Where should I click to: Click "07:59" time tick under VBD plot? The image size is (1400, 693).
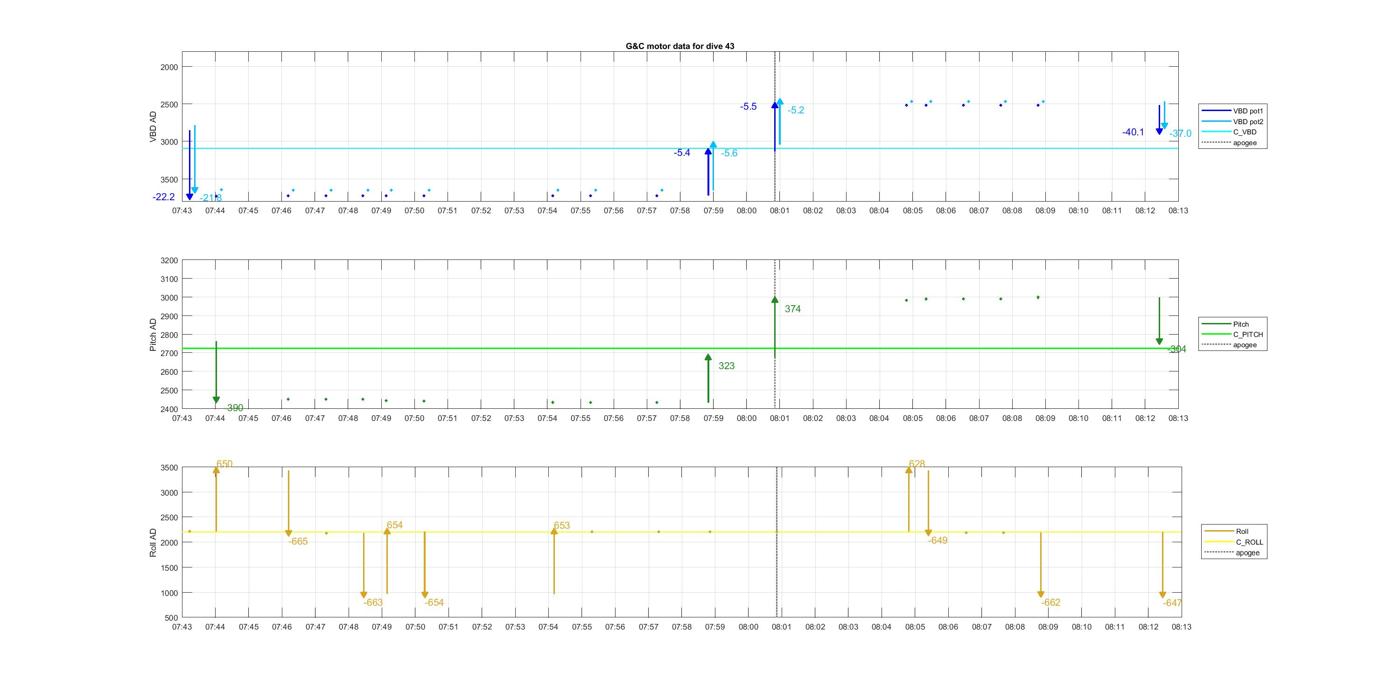(x=713, y=211)
